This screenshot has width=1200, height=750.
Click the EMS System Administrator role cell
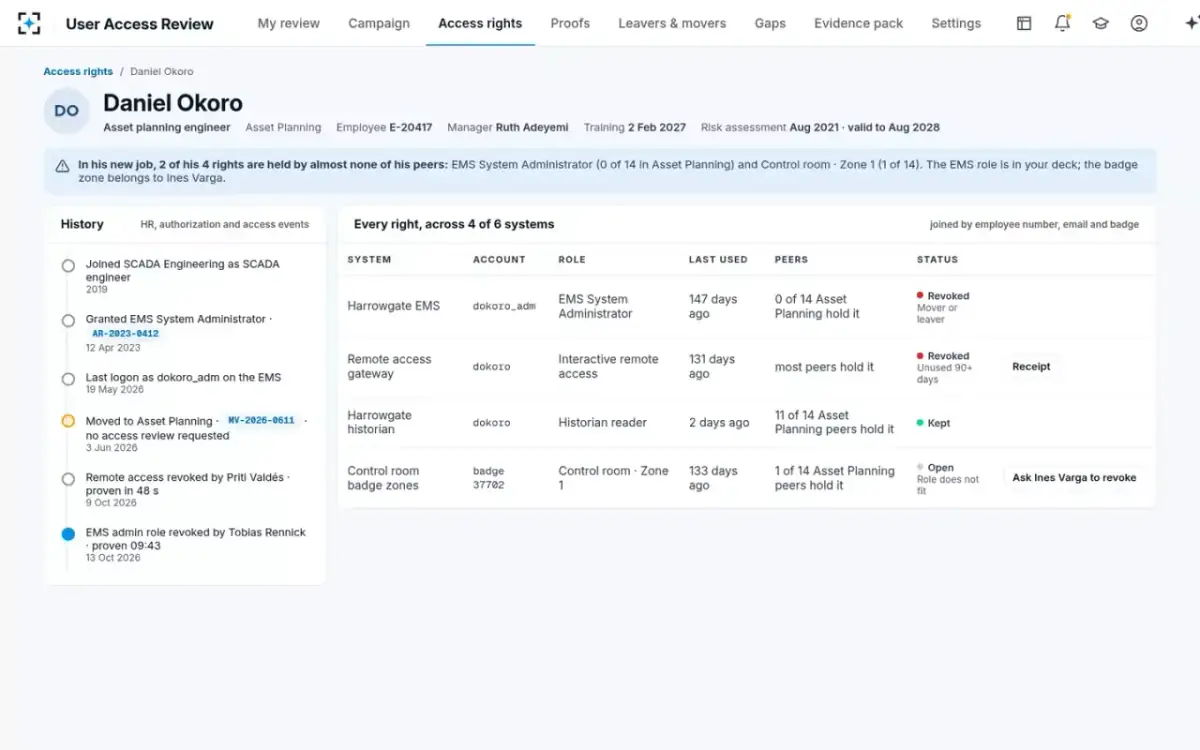click(595, 306)
